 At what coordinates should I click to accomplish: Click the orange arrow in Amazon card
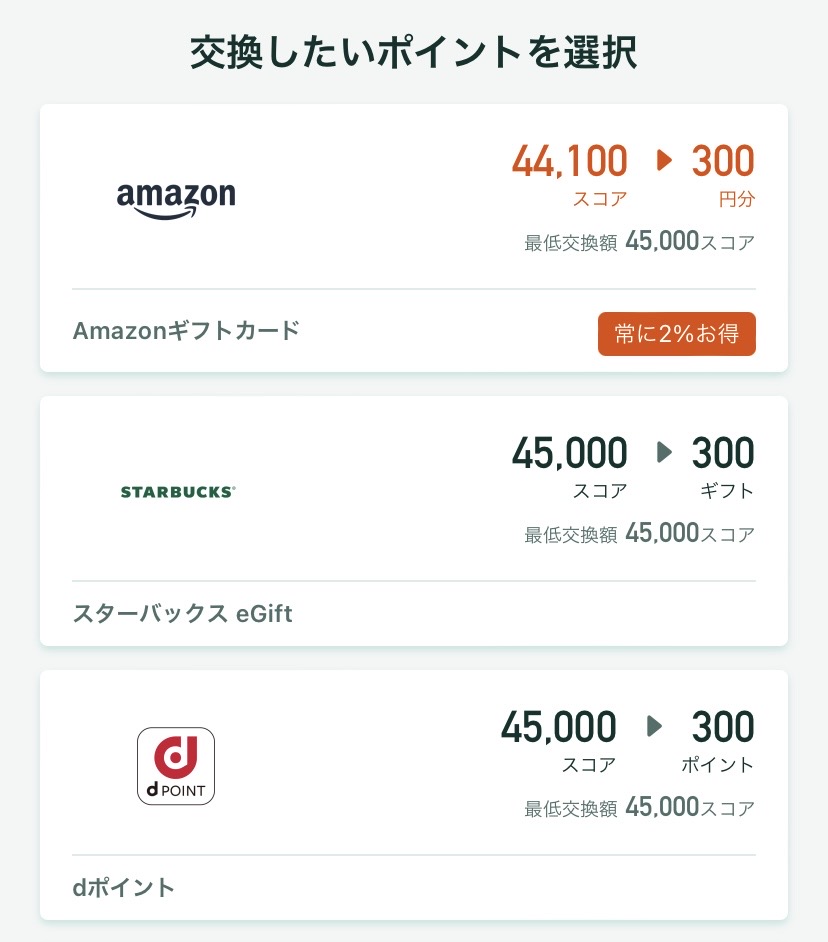(664, 160)
